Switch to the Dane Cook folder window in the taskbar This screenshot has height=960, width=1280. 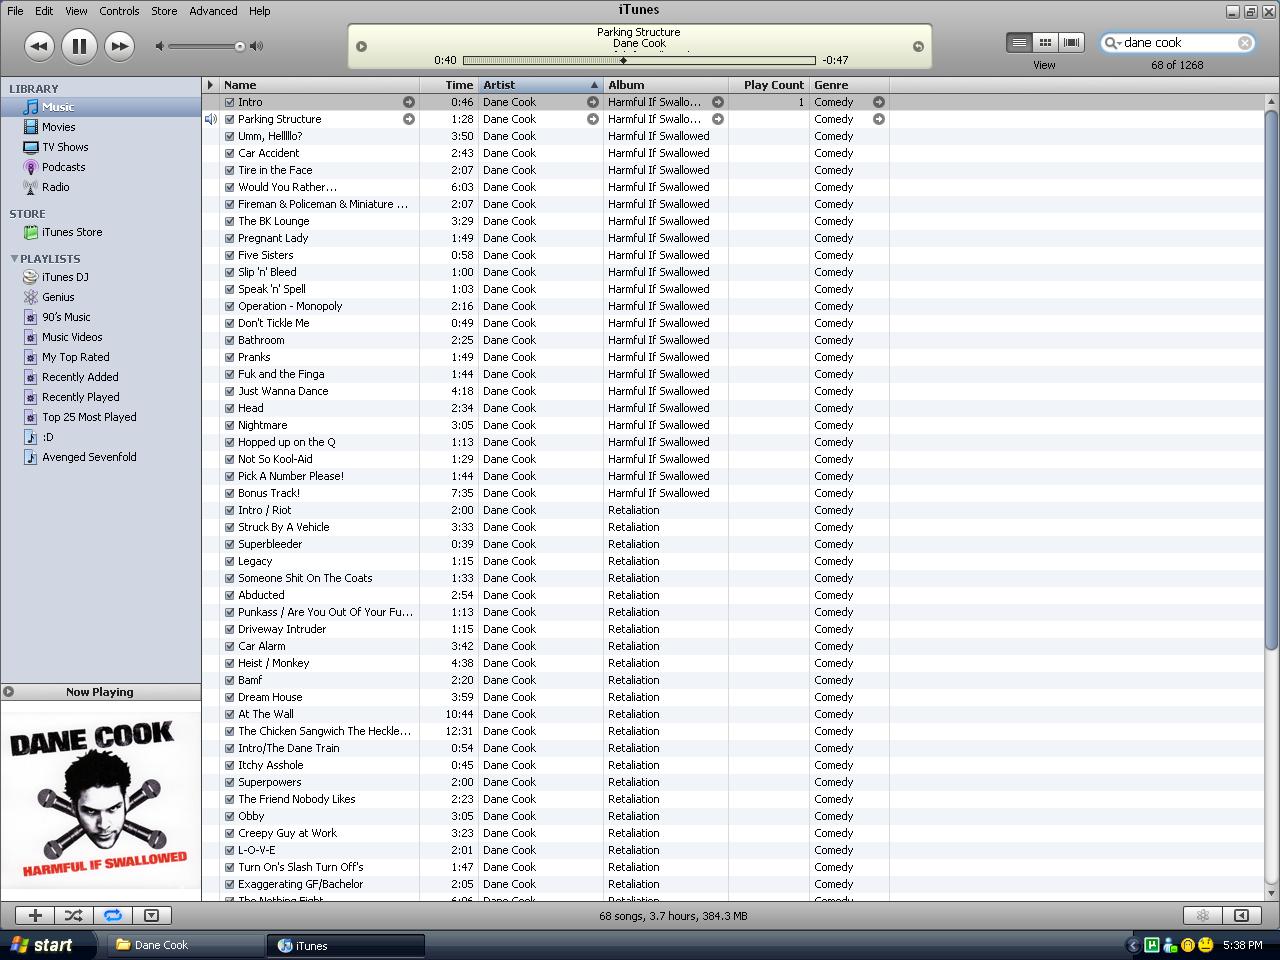tap(184, 945)
